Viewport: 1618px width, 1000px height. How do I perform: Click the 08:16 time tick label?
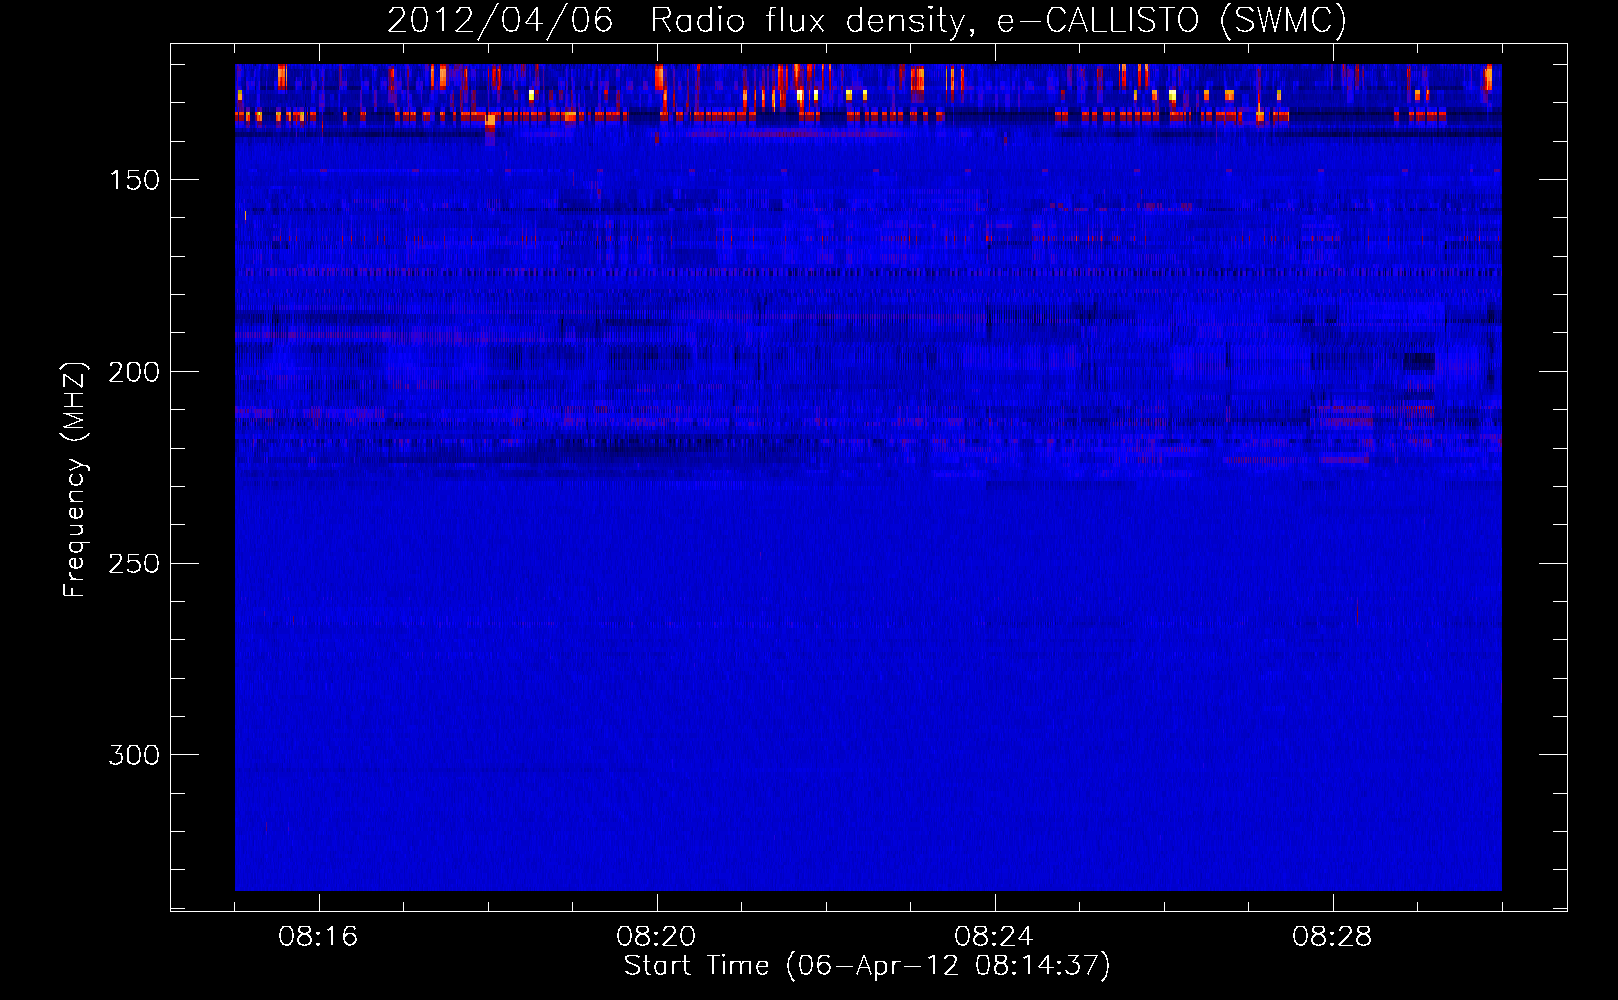click(318, 937)
